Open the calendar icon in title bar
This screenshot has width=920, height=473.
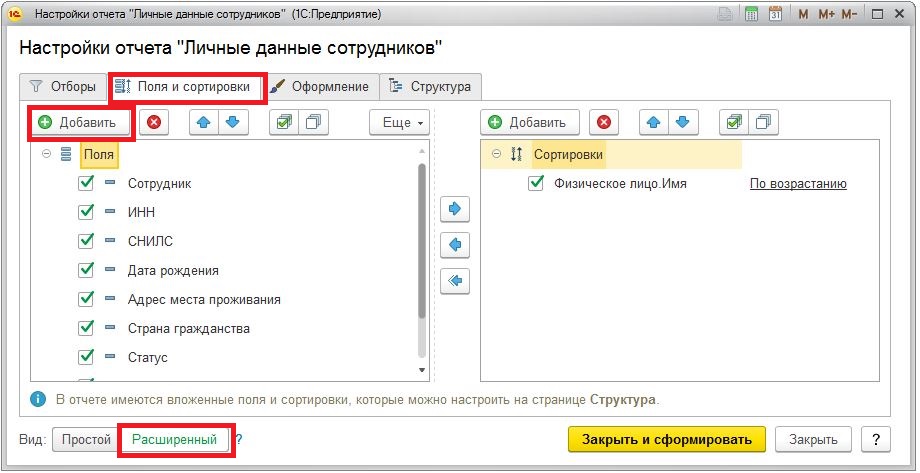pos(776,14)
